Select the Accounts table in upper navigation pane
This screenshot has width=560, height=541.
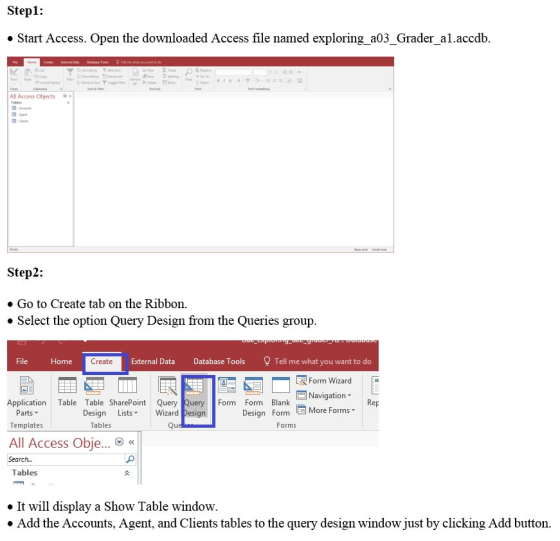click(22, 108)
